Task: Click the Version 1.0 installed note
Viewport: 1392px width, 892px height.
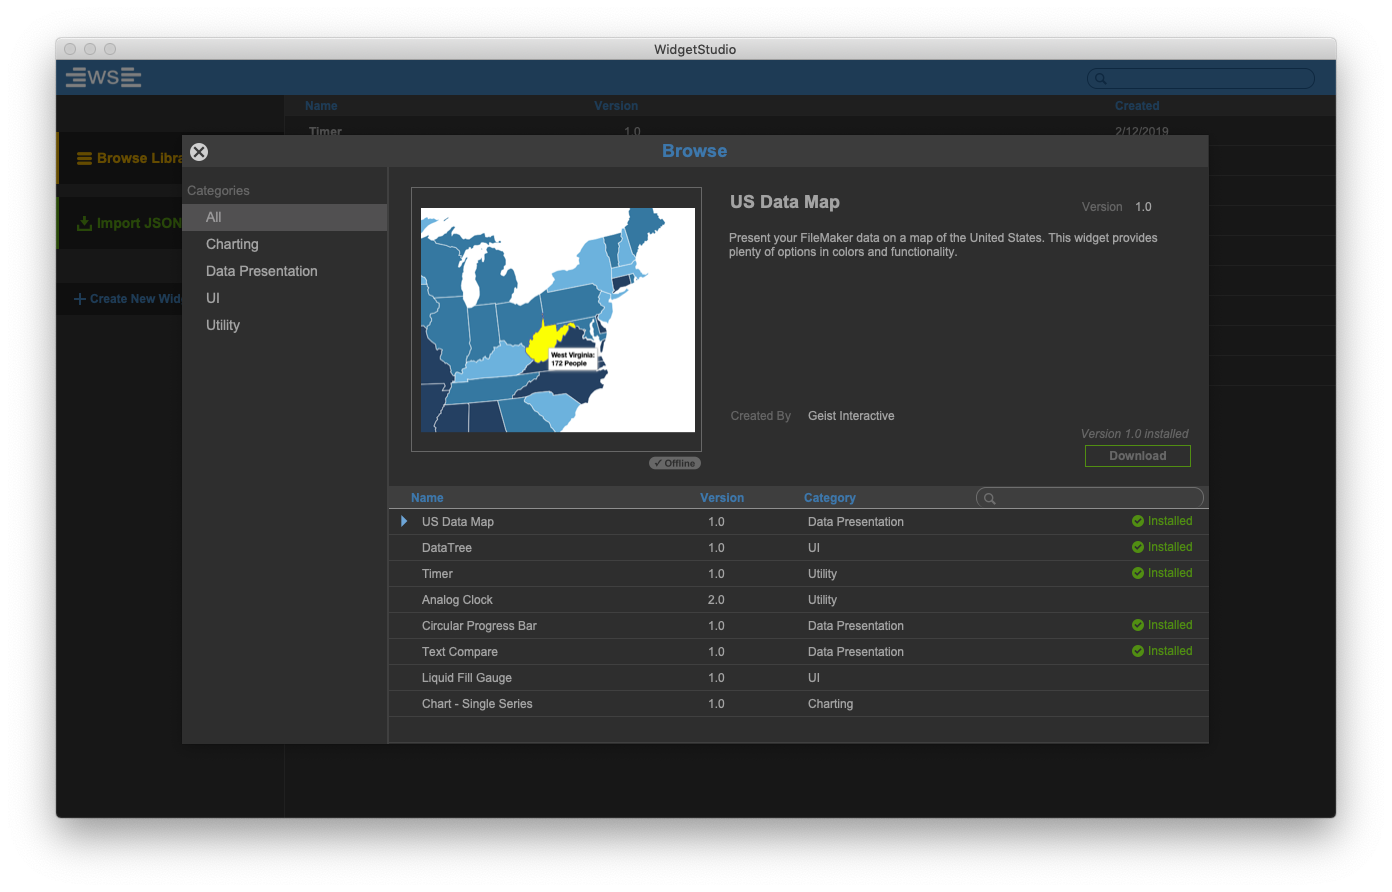Action: 1135,434
